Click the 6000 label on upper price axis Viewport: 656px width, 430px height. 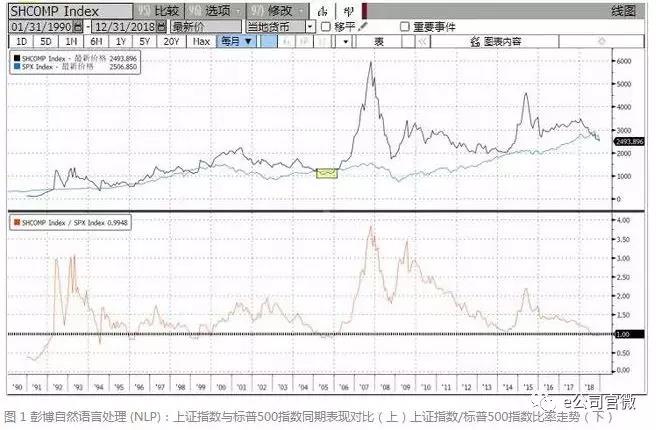(x=624, y=61)
